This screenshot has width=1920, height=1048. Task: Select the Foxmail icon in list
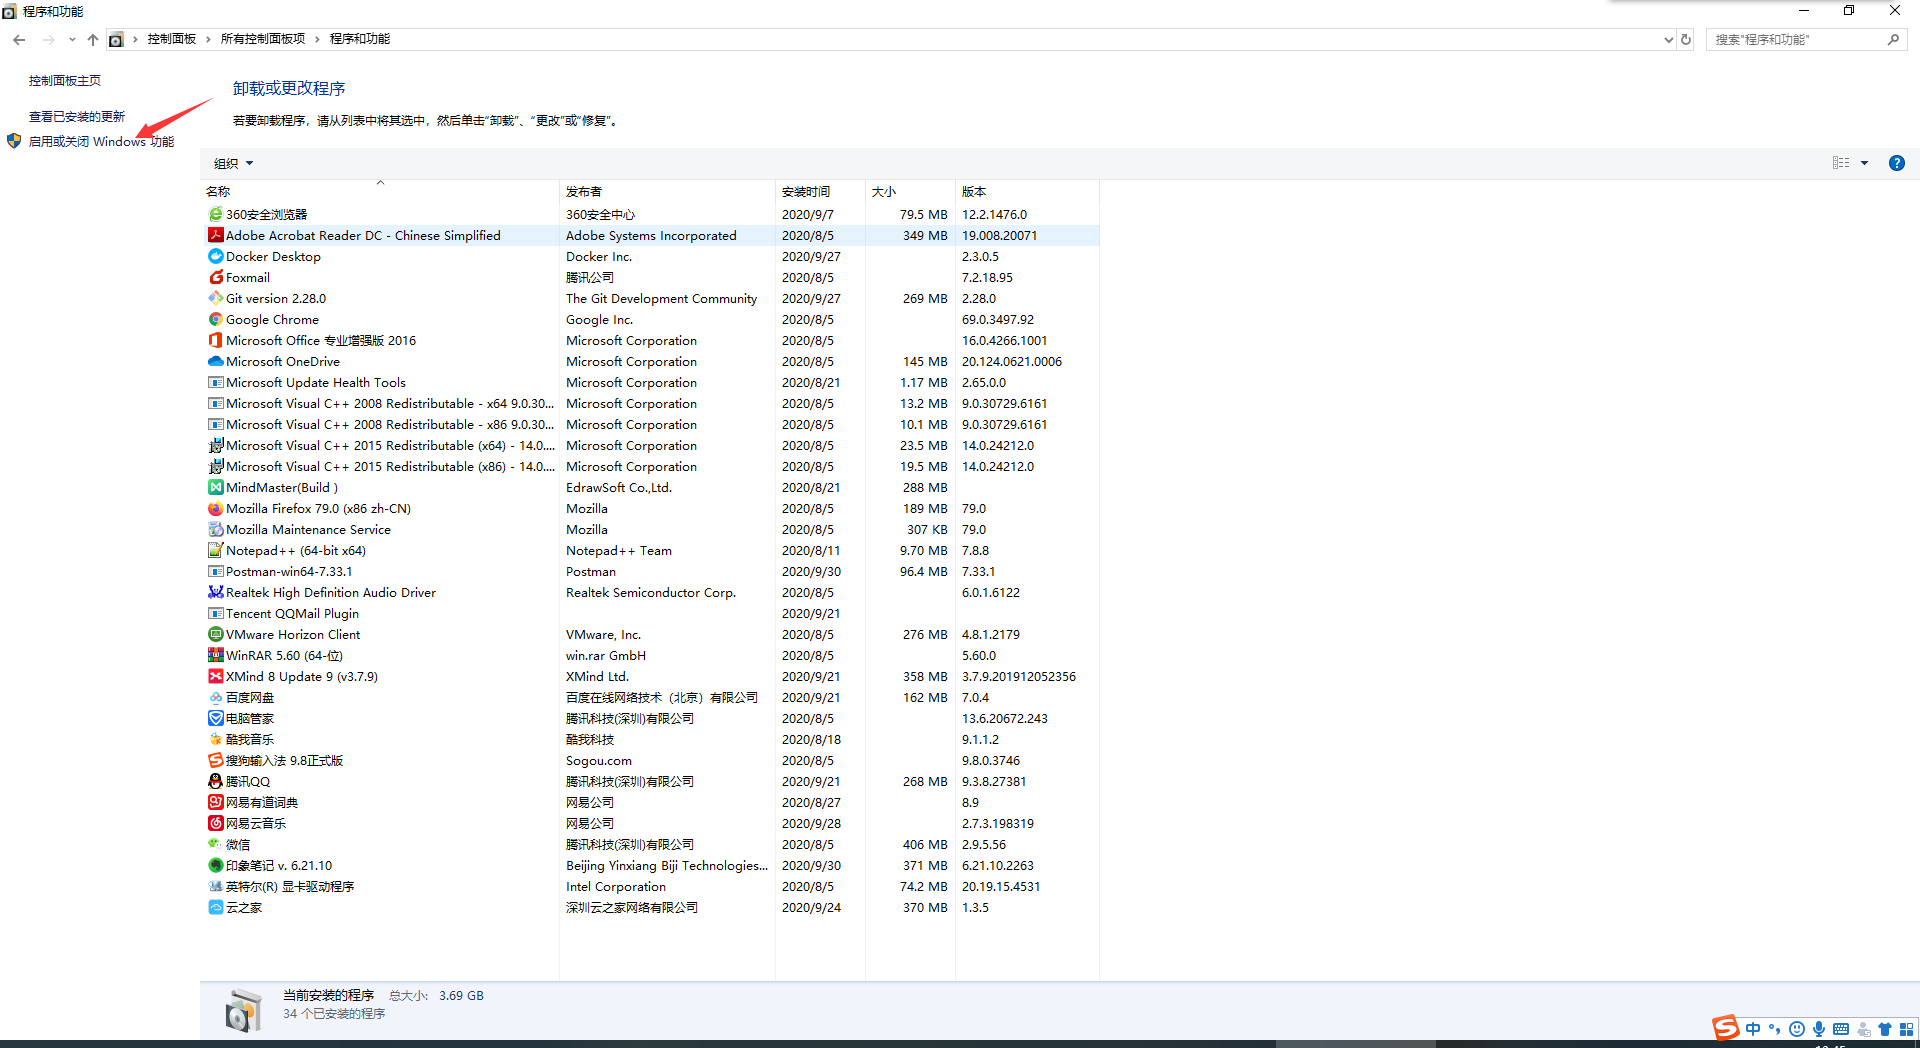click(x=215, y=277)
